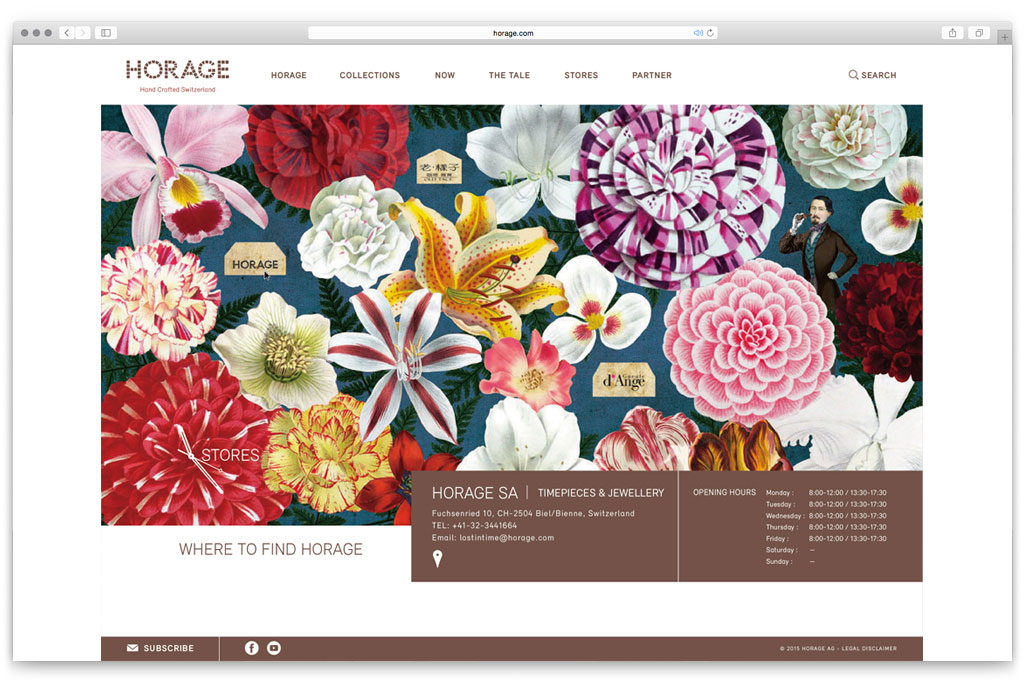Click the reload icon in address bar
This screenshot has height=683, width=1024.
710,33
